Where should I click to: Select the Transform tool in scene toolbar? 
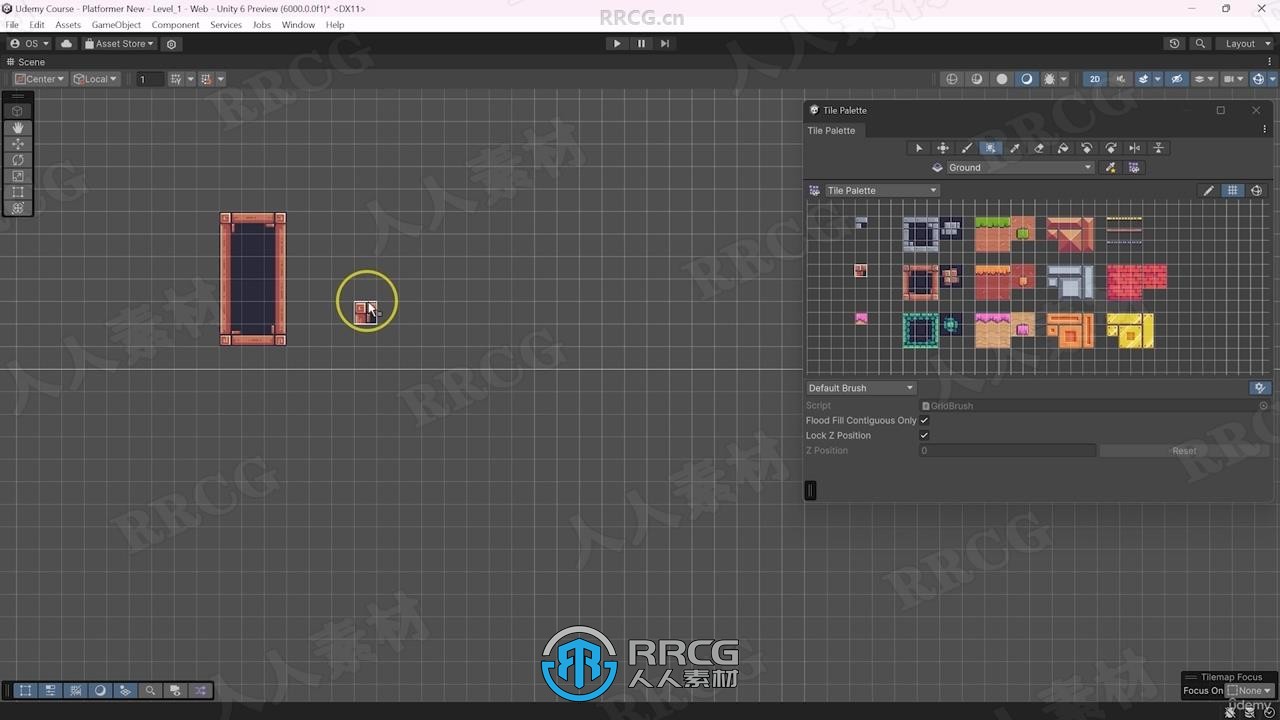tap(18, 208)
